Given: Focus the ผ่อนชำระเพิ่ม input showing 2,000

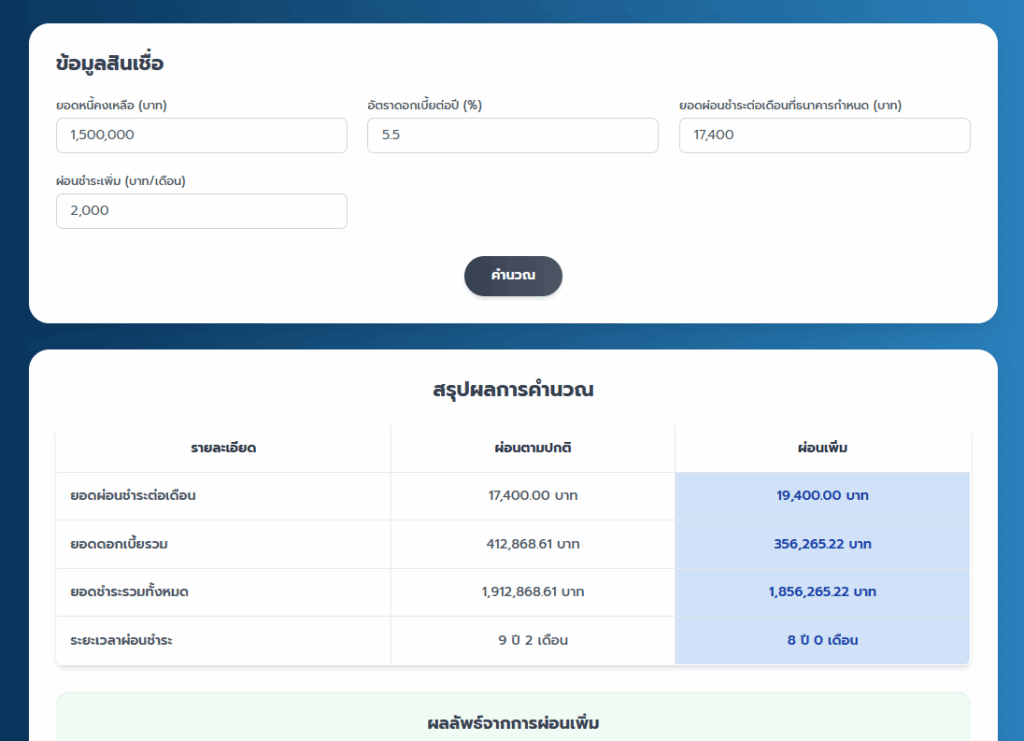Looking at the screenshot, I should 201,211.
